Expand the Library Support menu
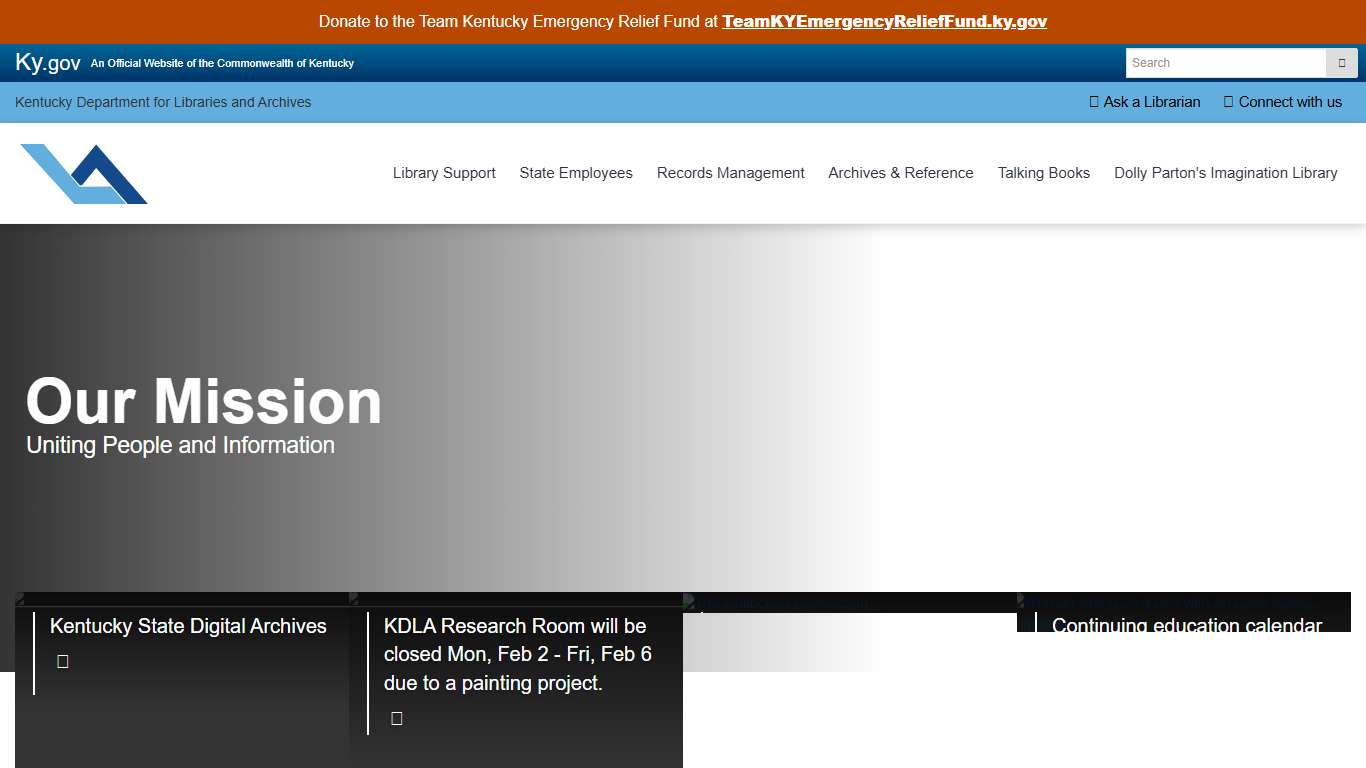Screen dimensions: 1366x768 (444, 173)
